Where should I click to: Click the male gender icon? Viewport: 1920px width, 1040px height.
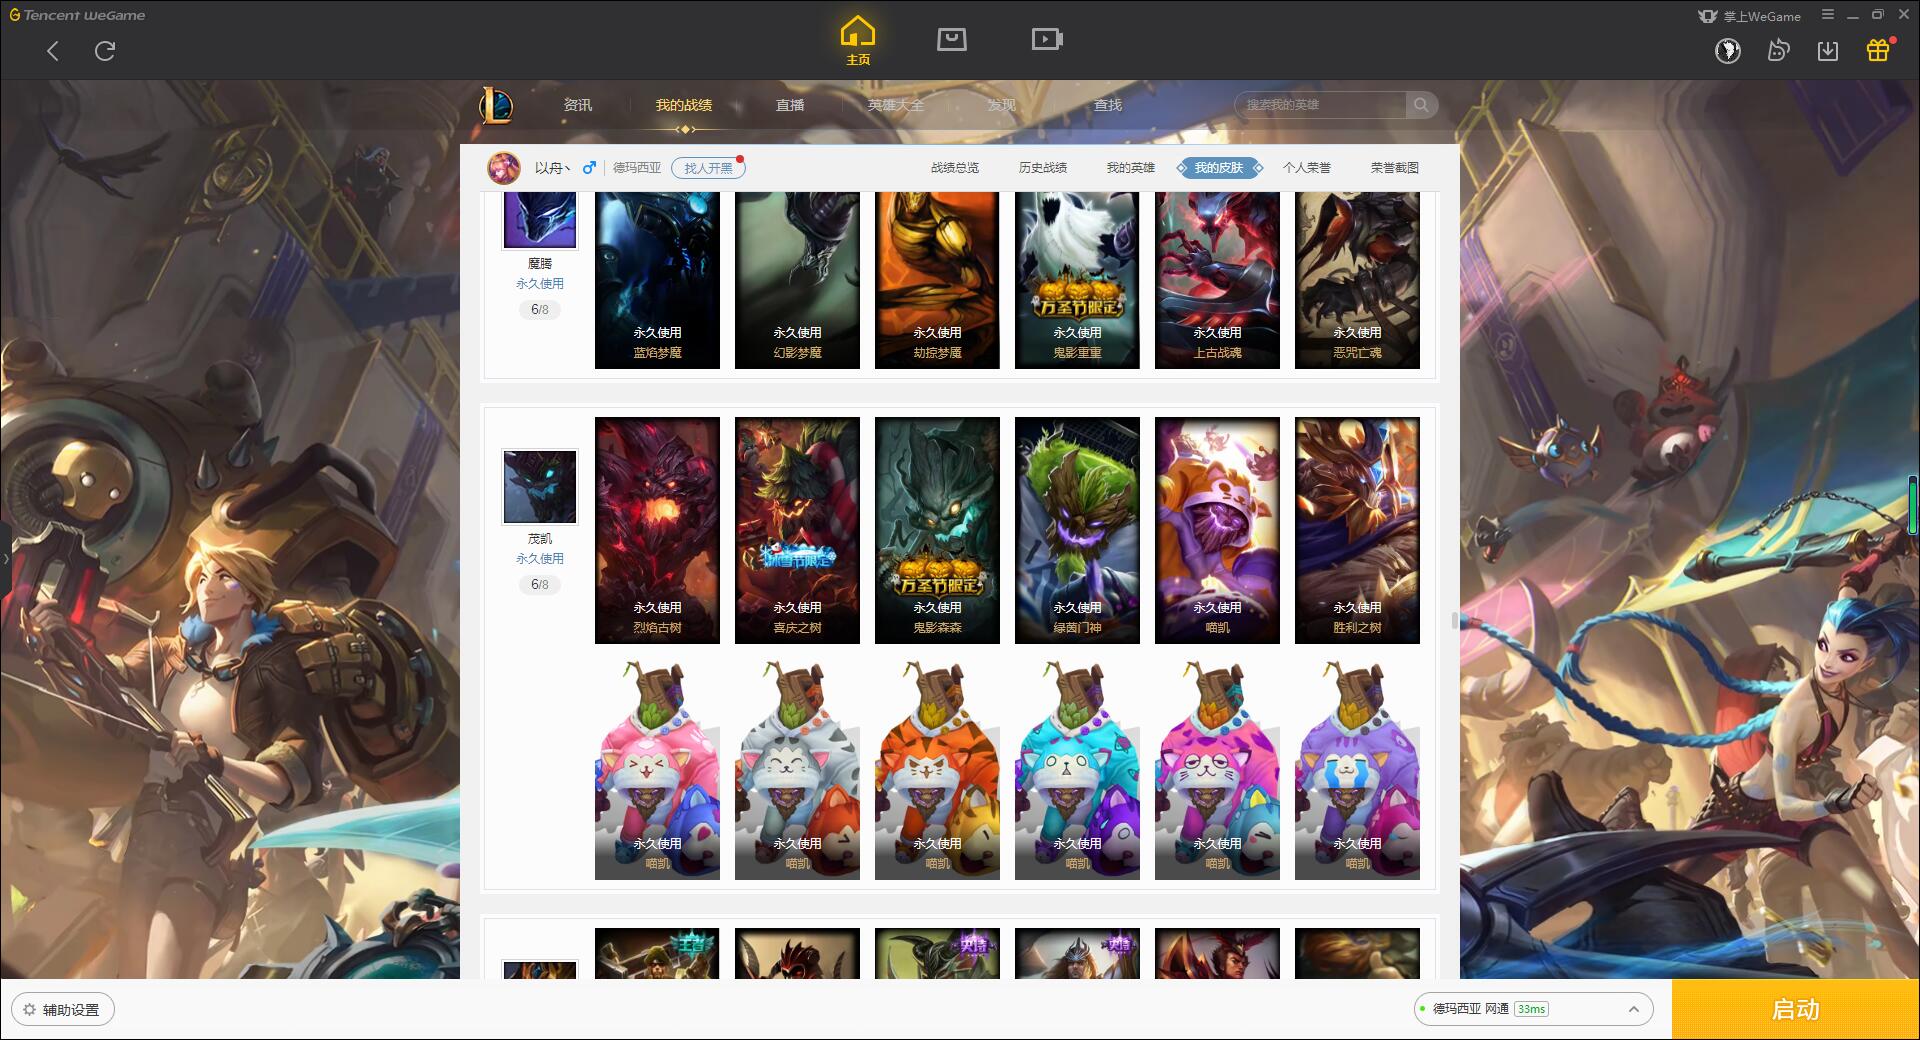click(589, 168)
